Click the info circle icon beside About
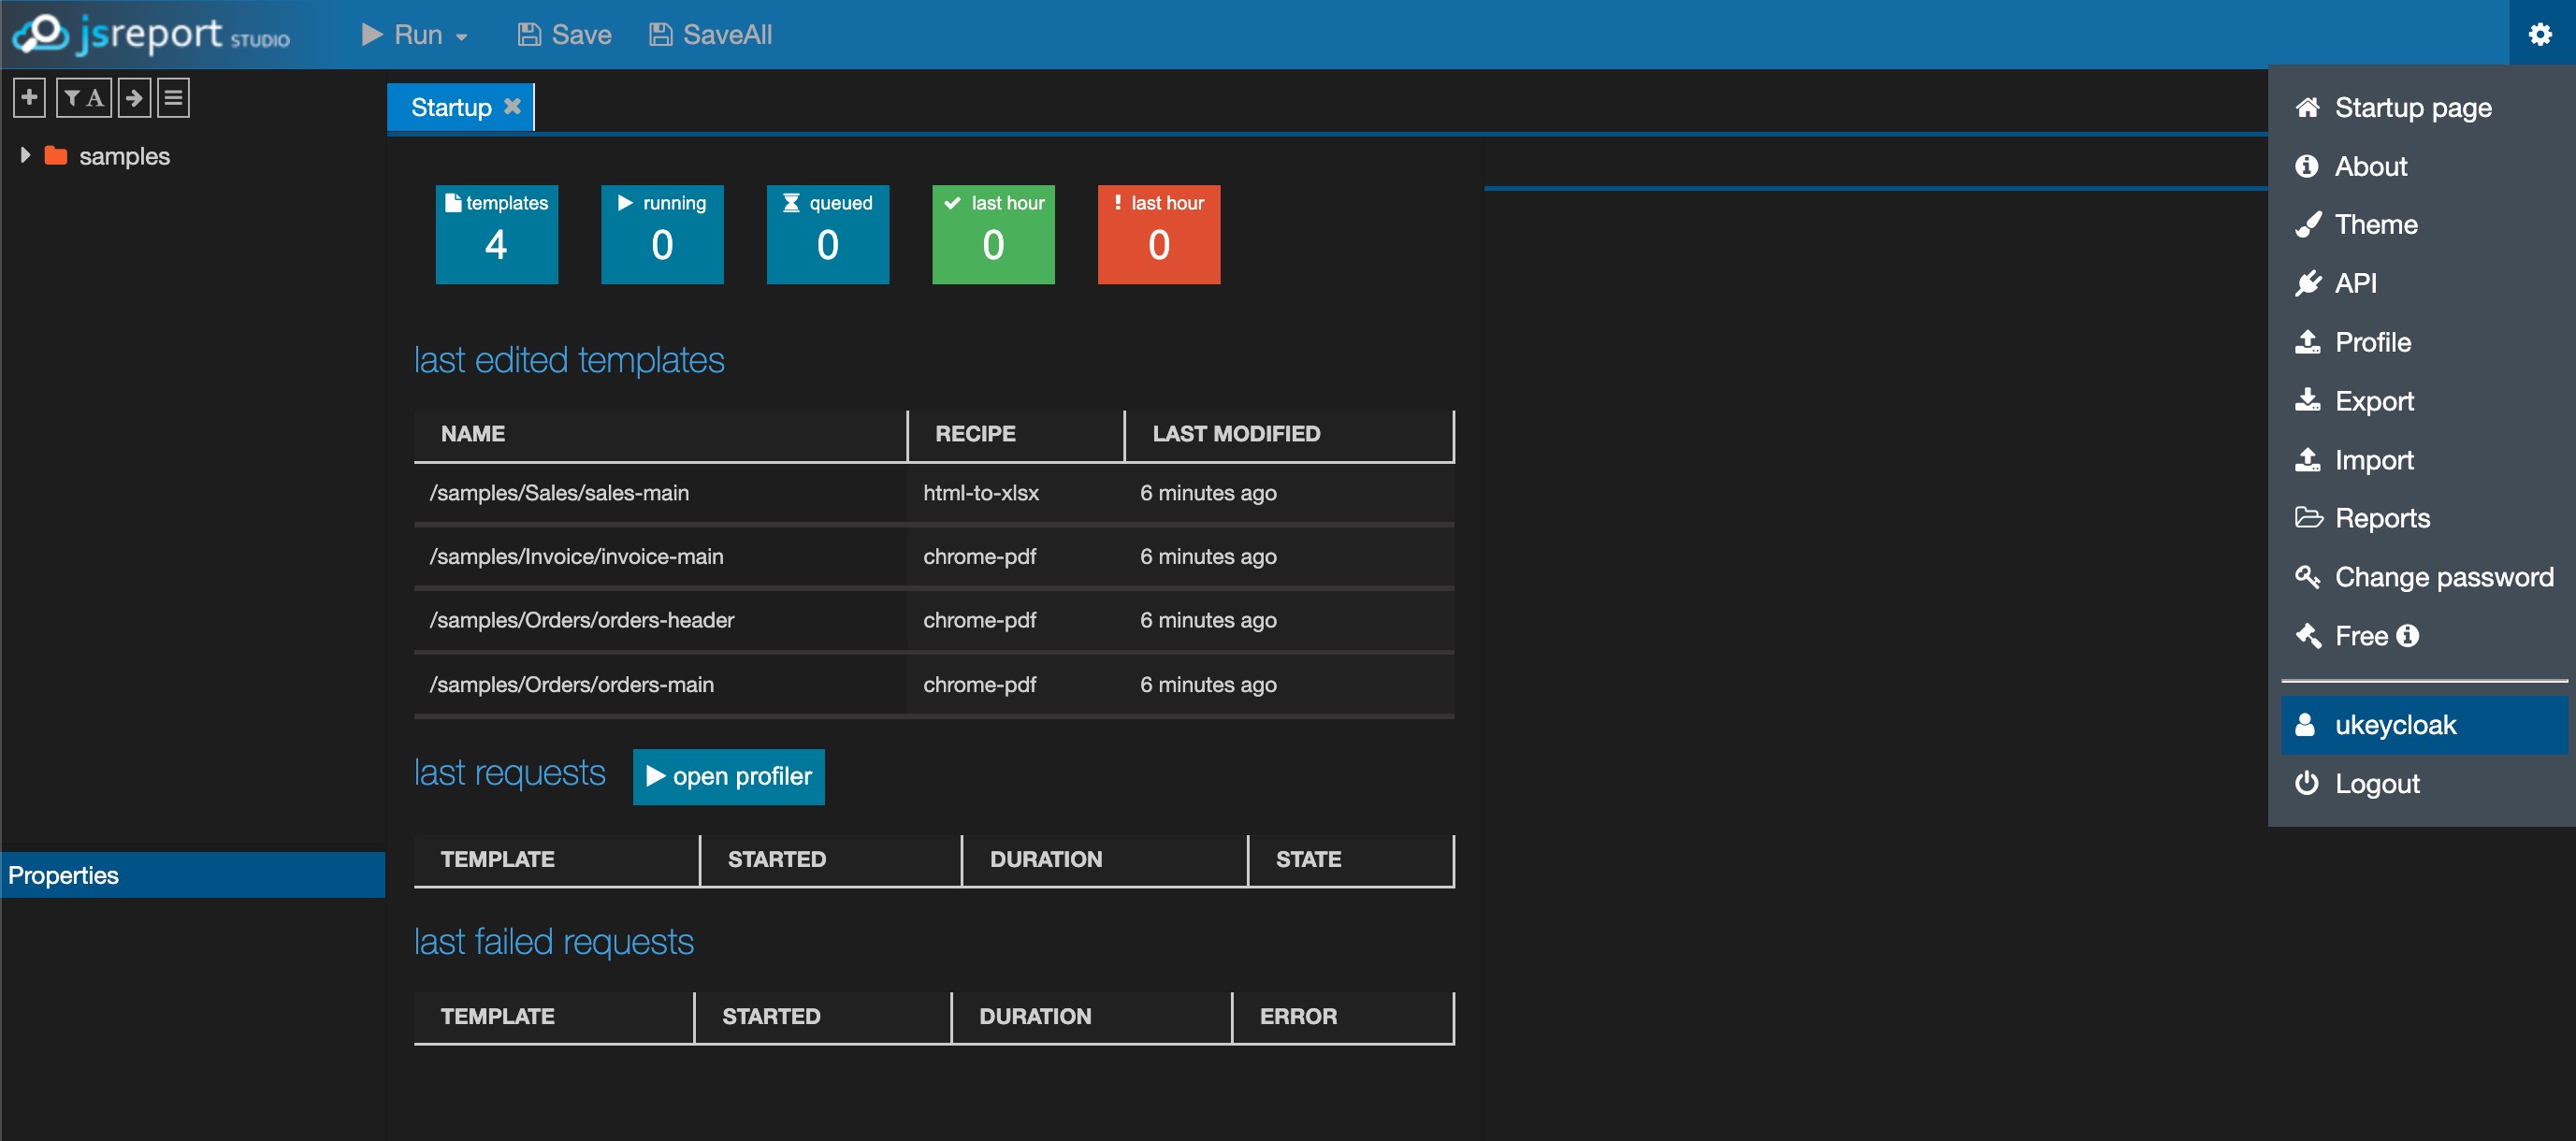 click(2307, 166)
